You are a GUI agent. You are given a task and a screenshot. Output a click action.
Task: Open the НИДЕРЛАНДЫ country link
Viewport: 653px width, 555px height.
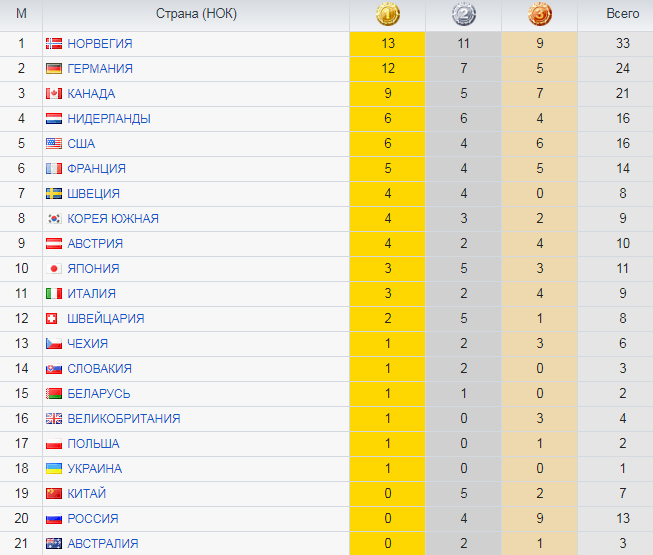(x=109, y=119)
